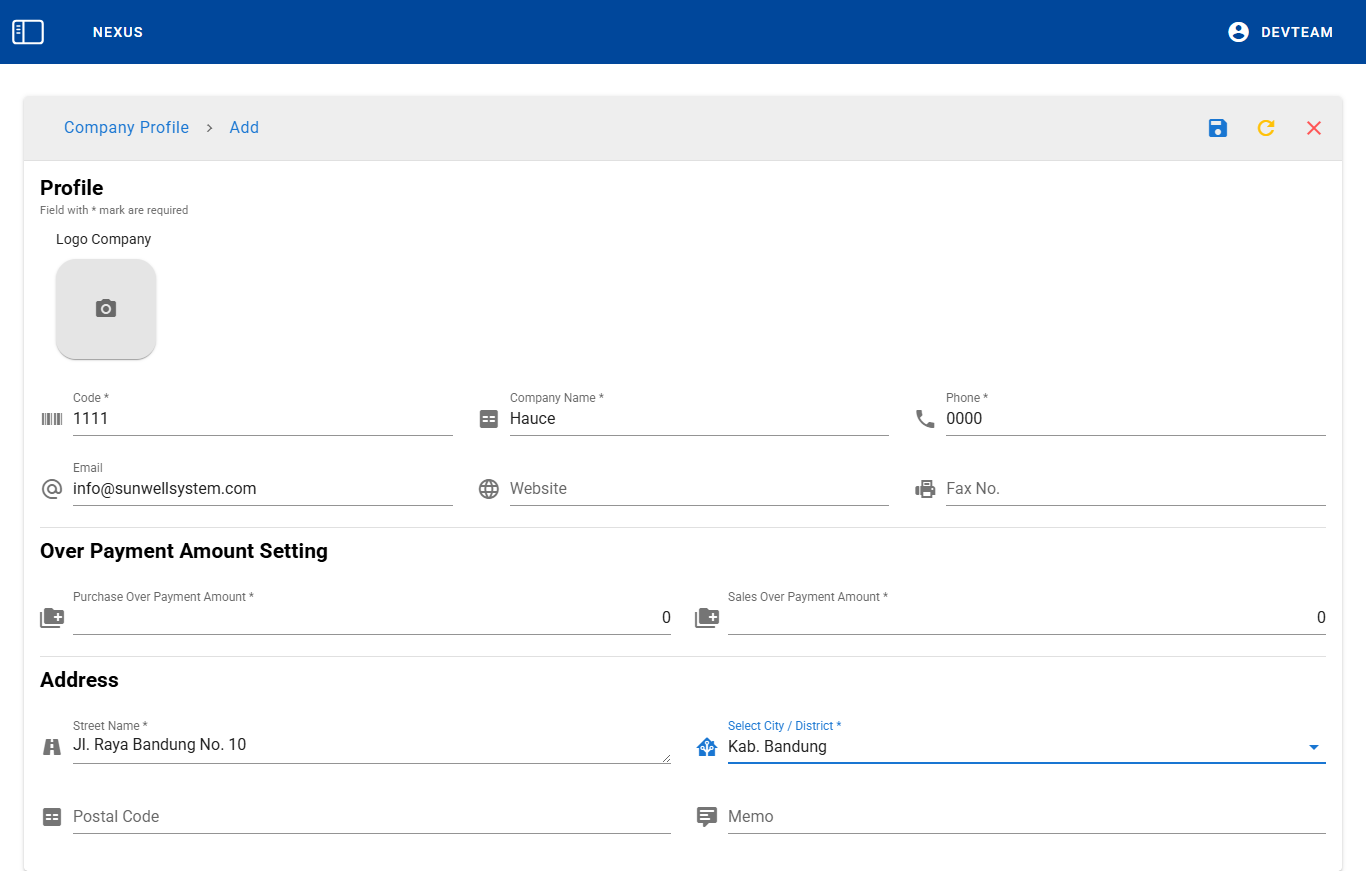Edit the Email field
The width and height of the screenshot is (1366, 871).
click(262, 489)
